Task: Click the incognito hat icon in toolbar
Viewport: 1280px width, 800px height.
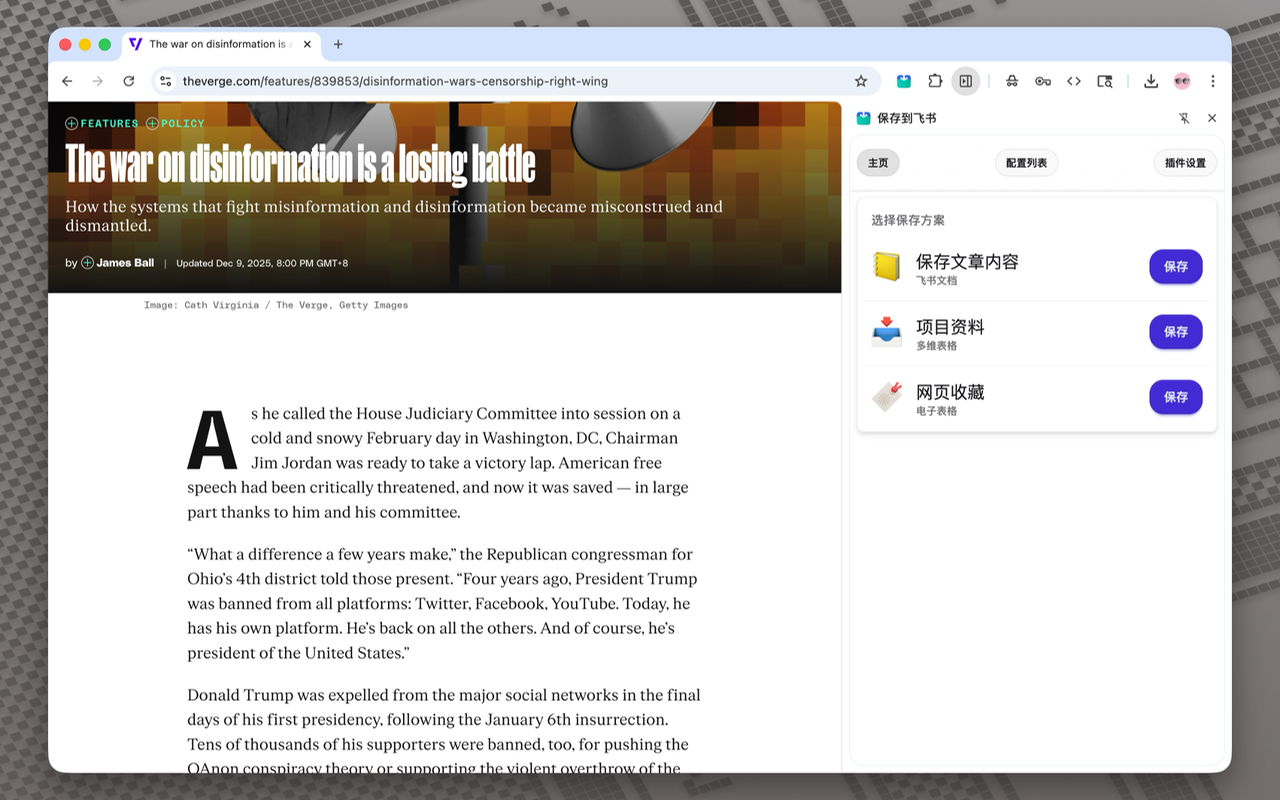Action: point(1011,81)
